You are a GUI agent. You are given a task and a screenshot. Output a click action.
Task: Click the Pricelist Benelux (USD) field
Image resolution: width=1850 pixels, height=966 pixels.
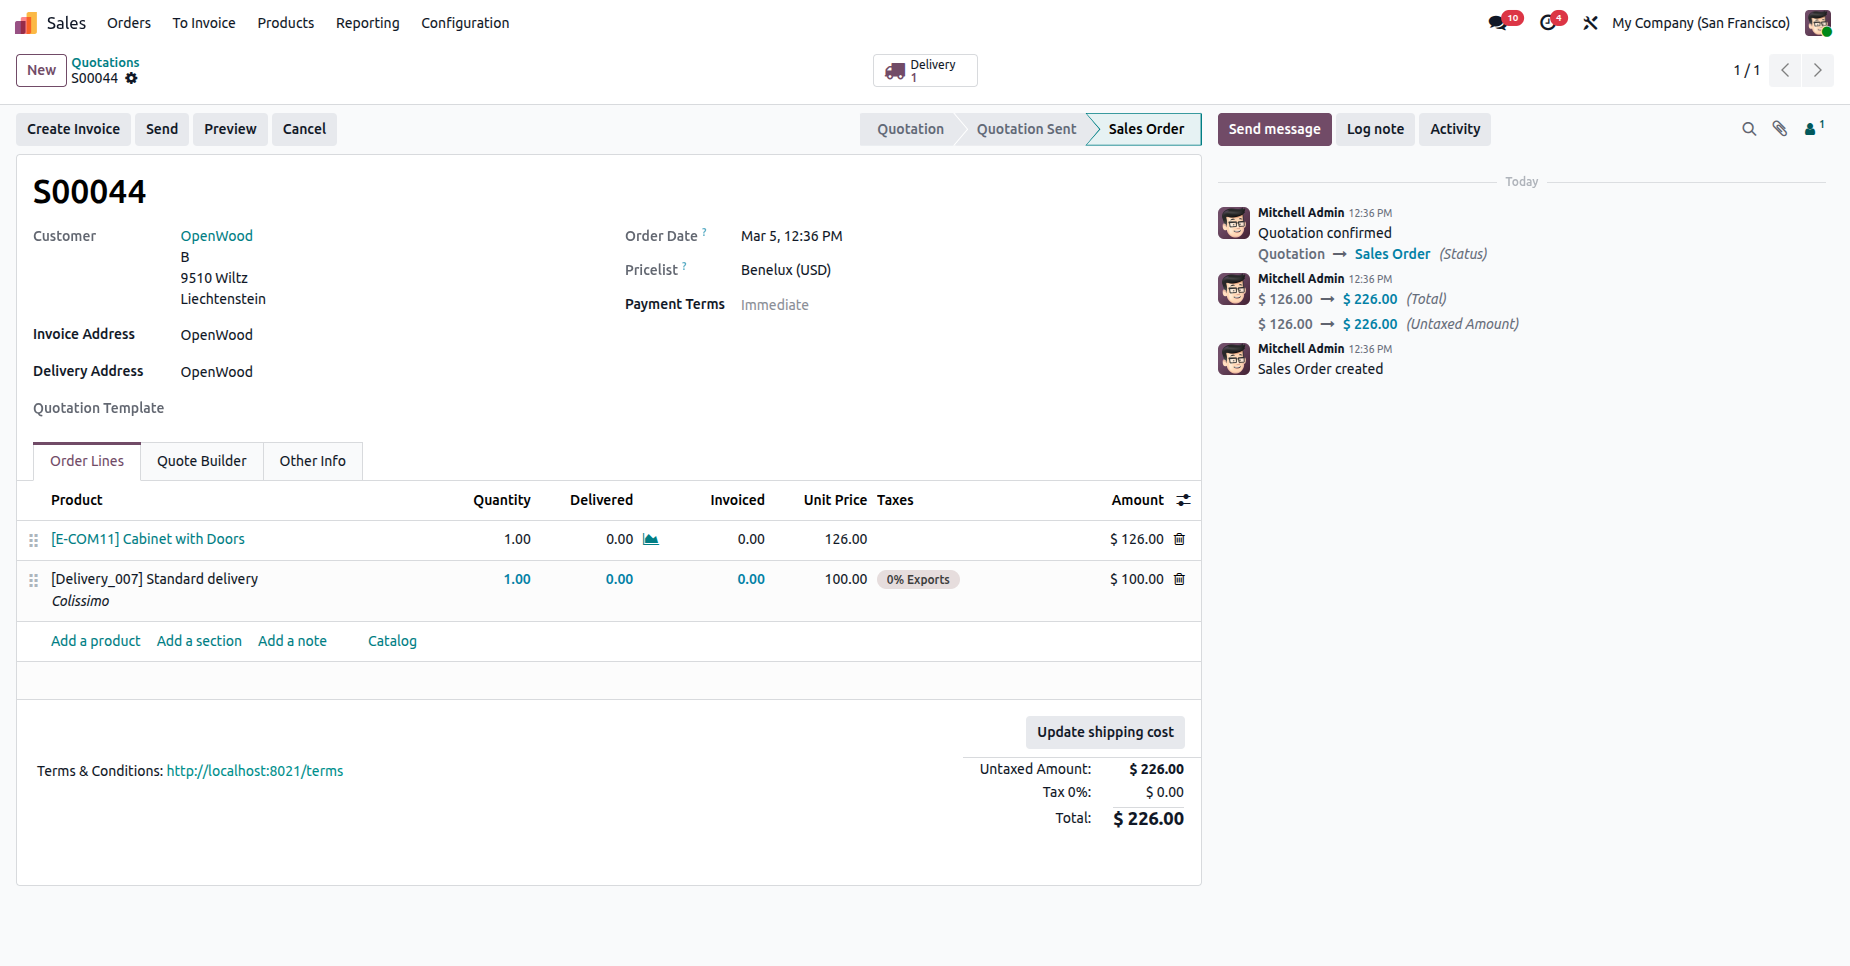click(x=786, y=270)
